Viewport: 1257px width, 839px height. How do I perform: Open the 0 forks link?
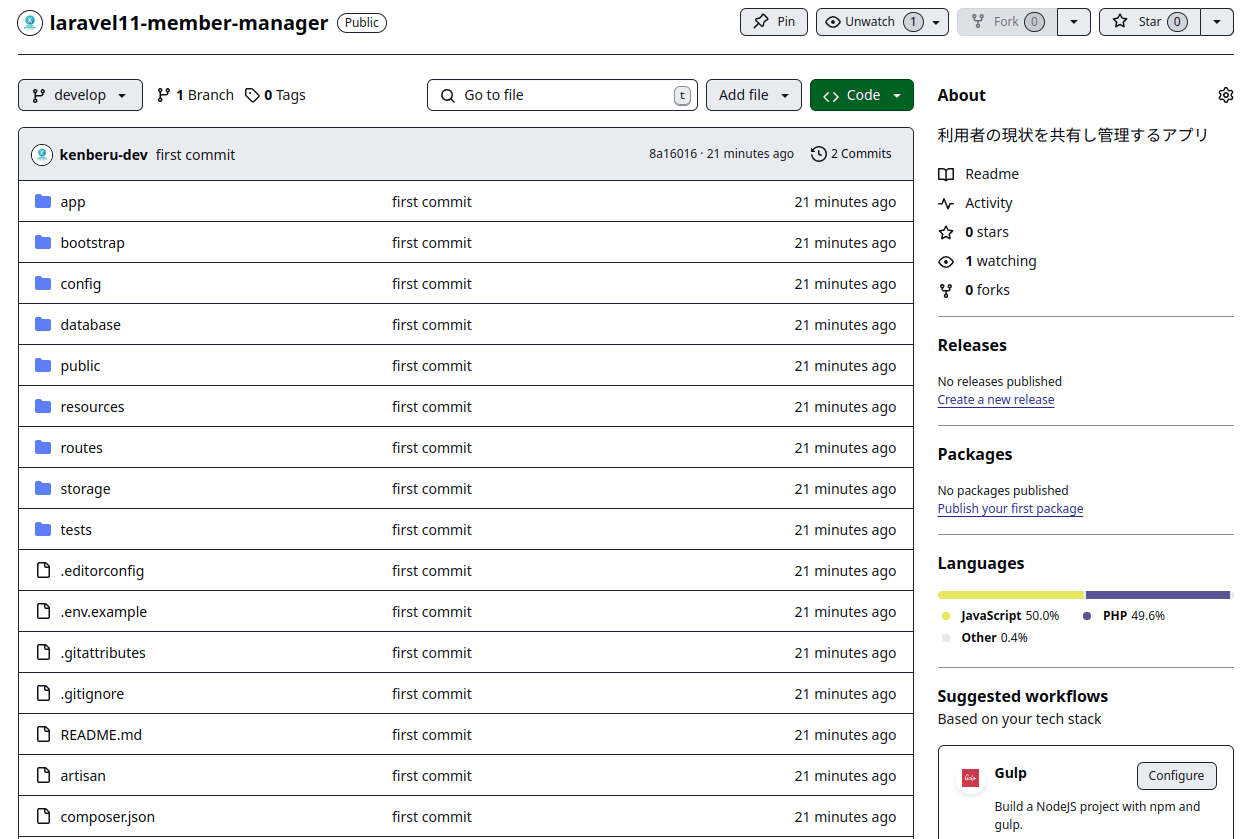coord(987,290)
